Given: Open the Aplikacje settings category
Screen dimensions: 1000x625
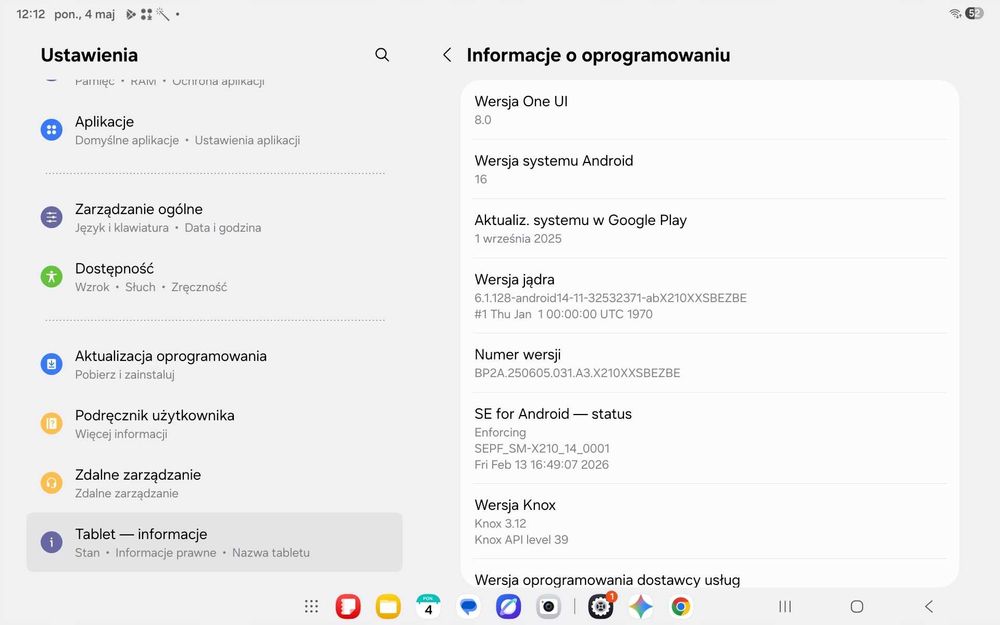Looking at the screenshot, I should [x=214, y=130].
